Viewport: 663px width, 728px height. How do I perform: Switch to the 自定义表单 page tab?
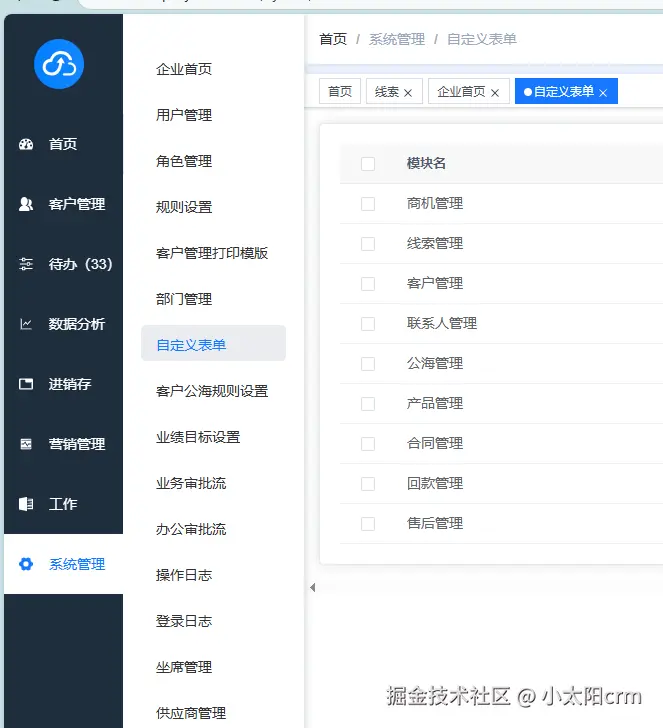click(x=564, y=91)
